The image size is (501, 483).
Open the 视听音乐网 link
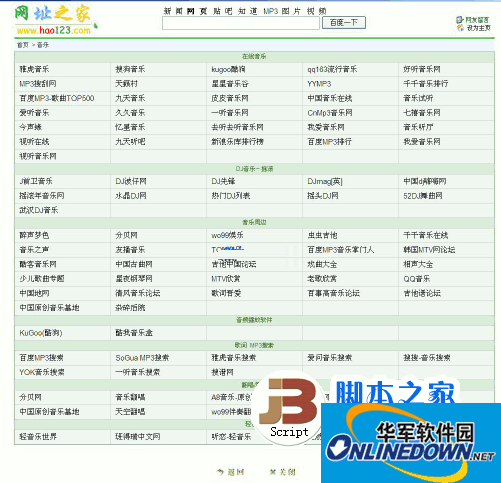(38, 156)
